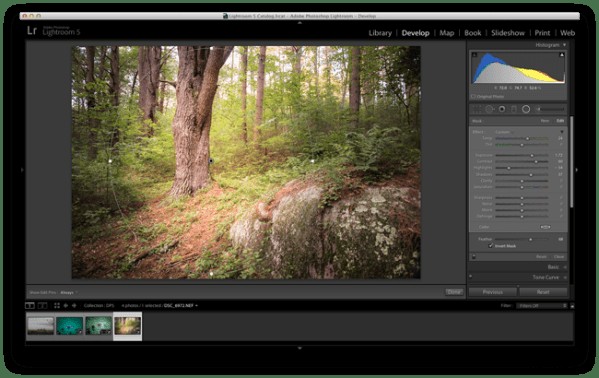This screenshot has height=378, width=599.
Task: Click the Contrast slider handle
Action: click(x=536, y=162)
